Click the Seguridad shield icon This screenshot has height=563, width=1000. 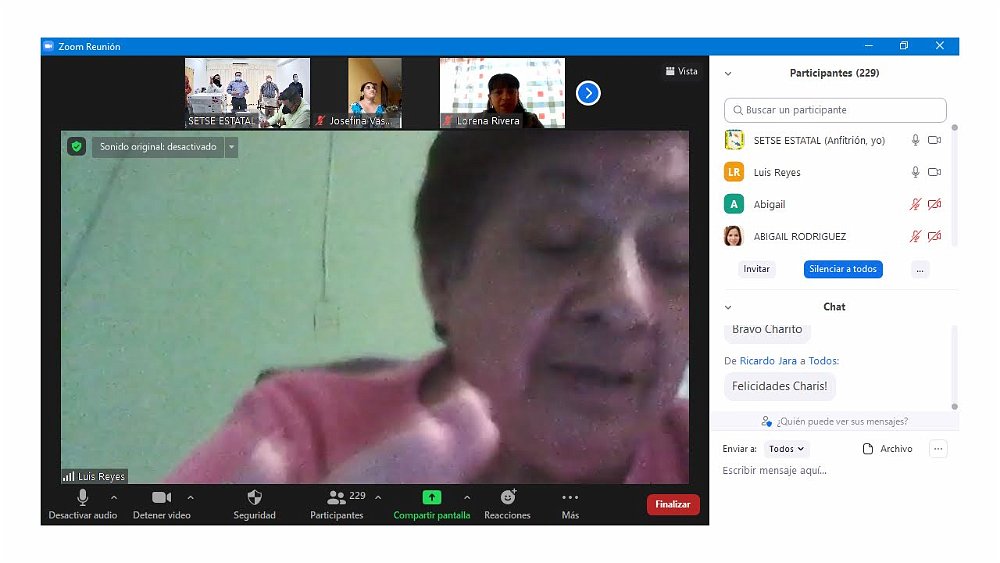[254, 497]
